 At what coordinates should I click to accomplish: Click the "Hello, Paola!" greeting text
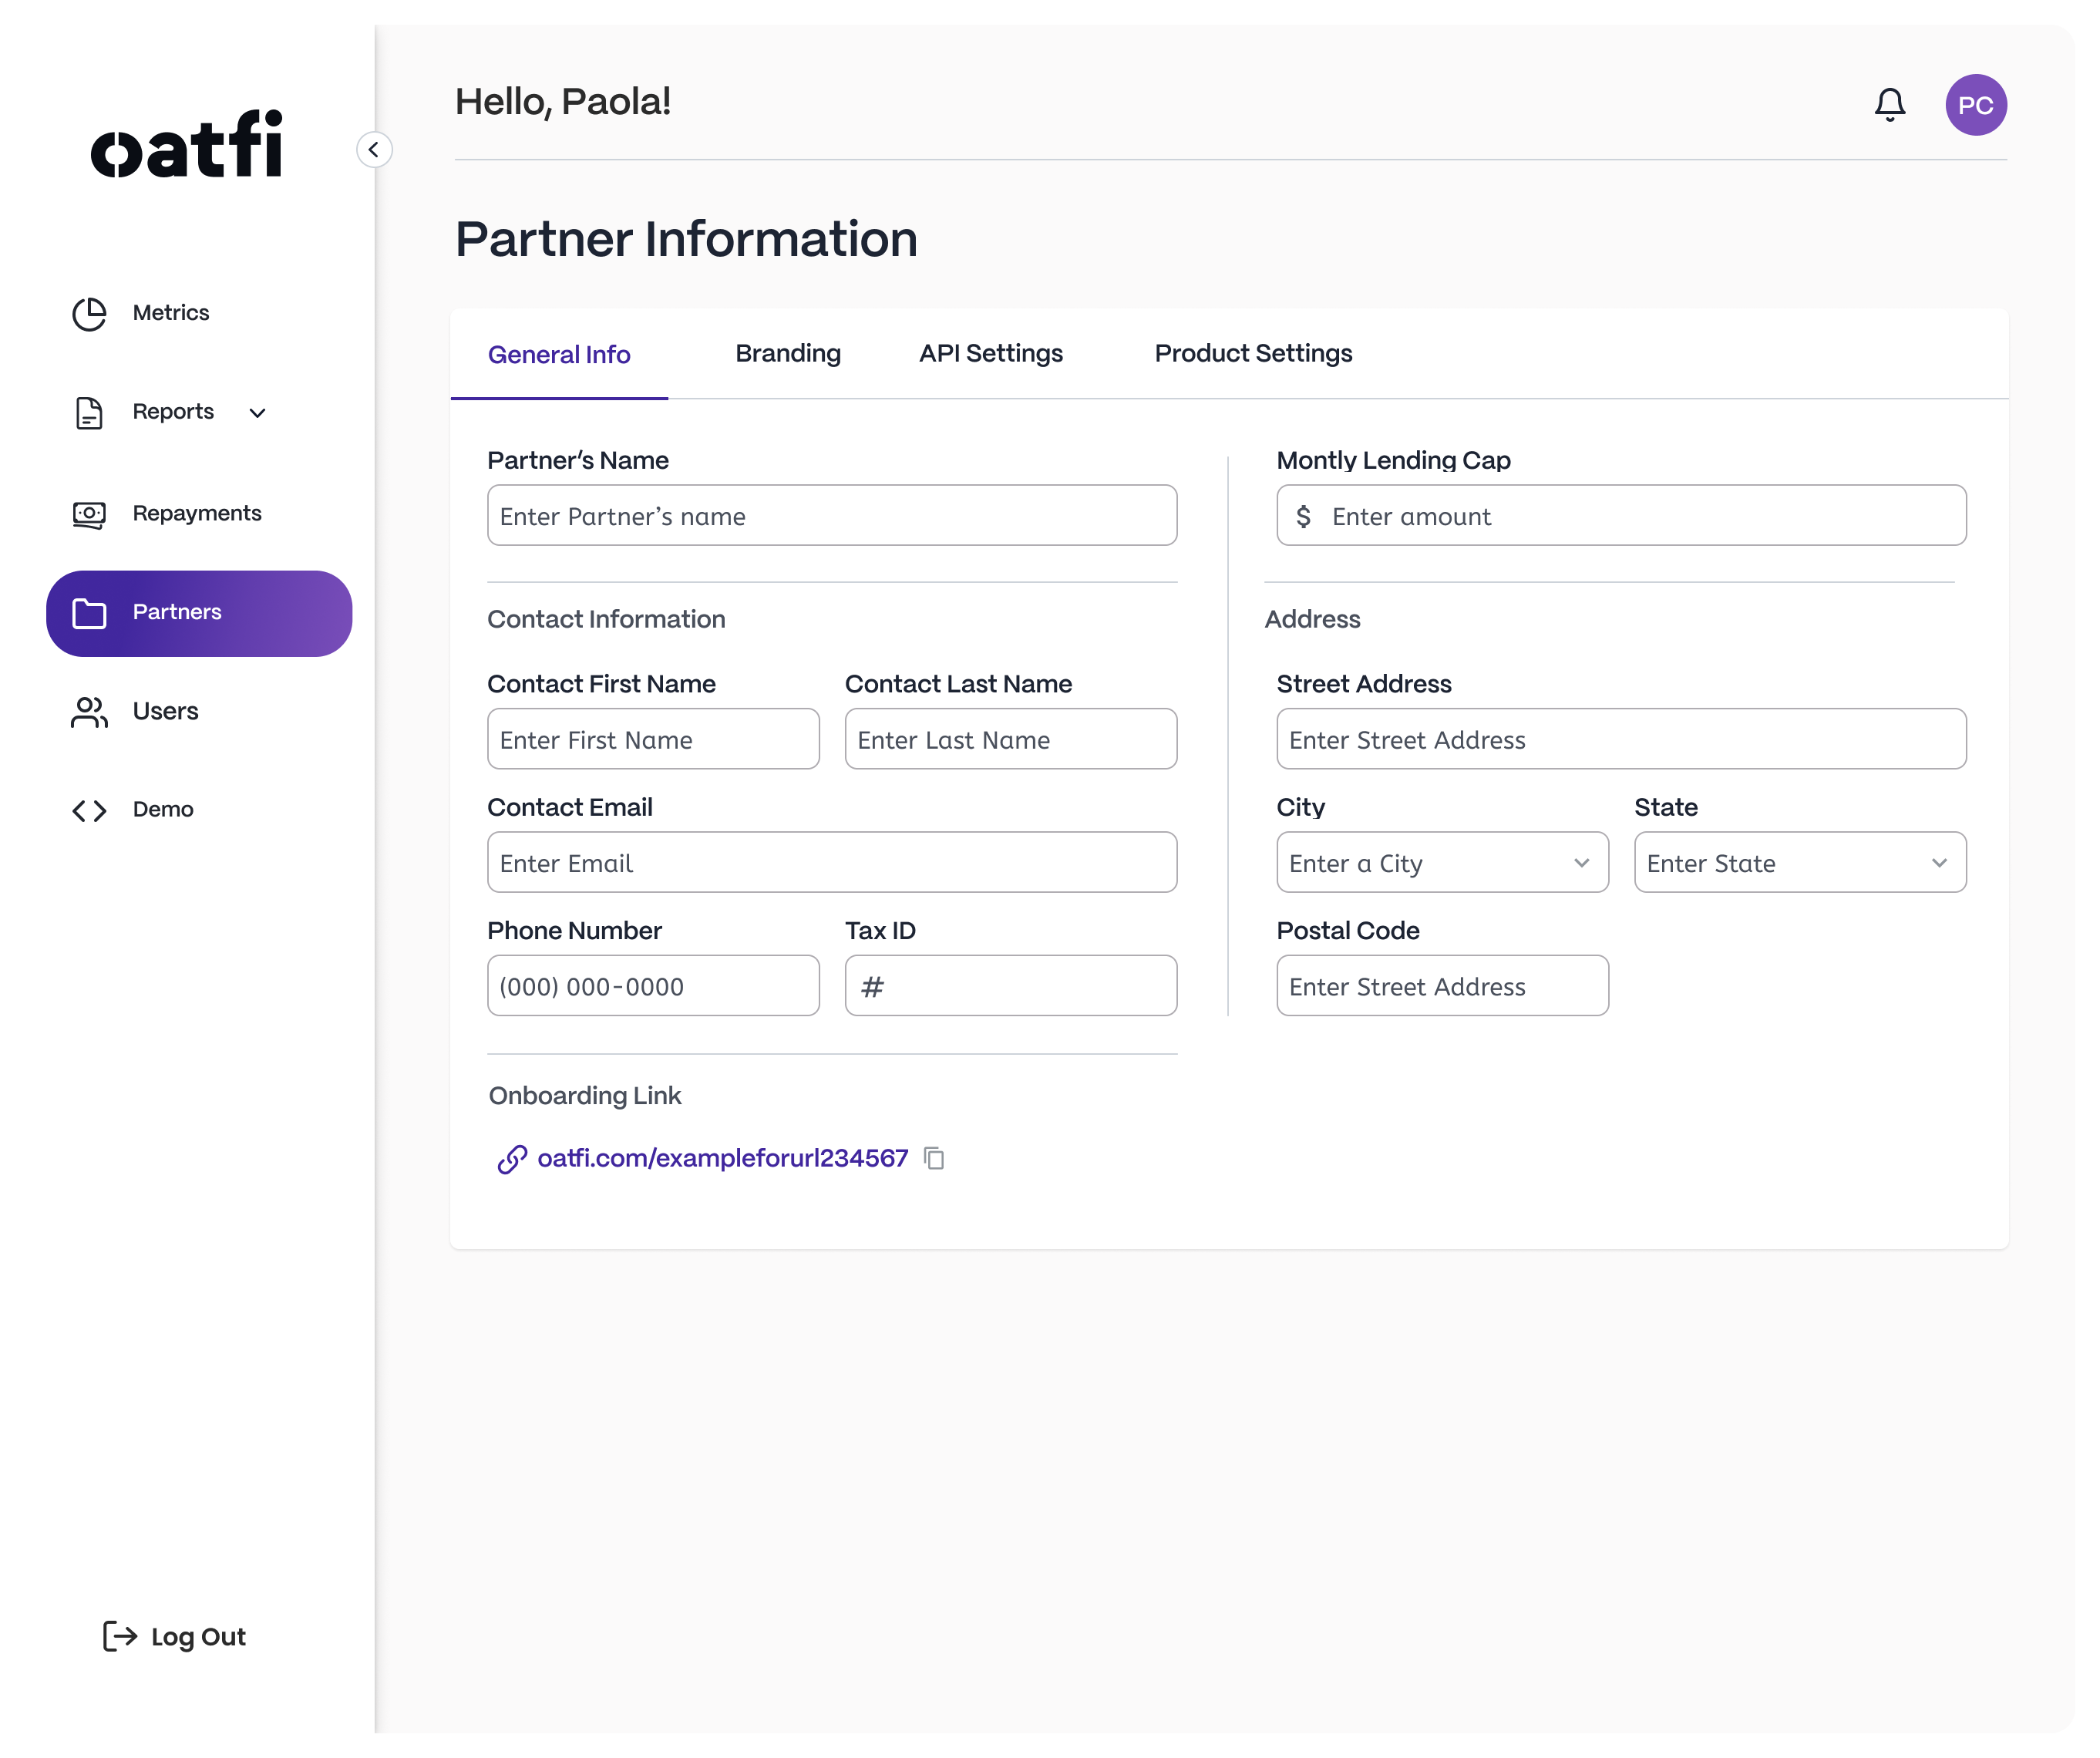563,102
